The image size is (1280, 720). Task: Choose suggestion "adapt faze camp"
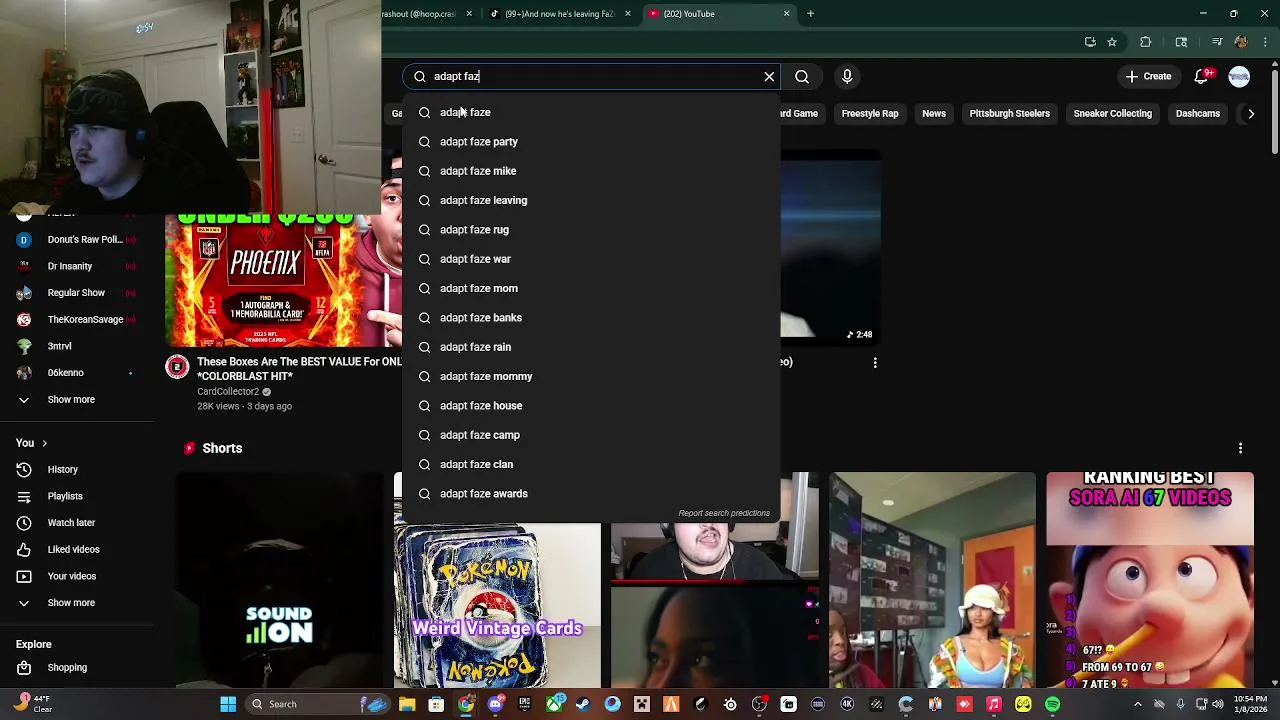(x=591, y=435)
